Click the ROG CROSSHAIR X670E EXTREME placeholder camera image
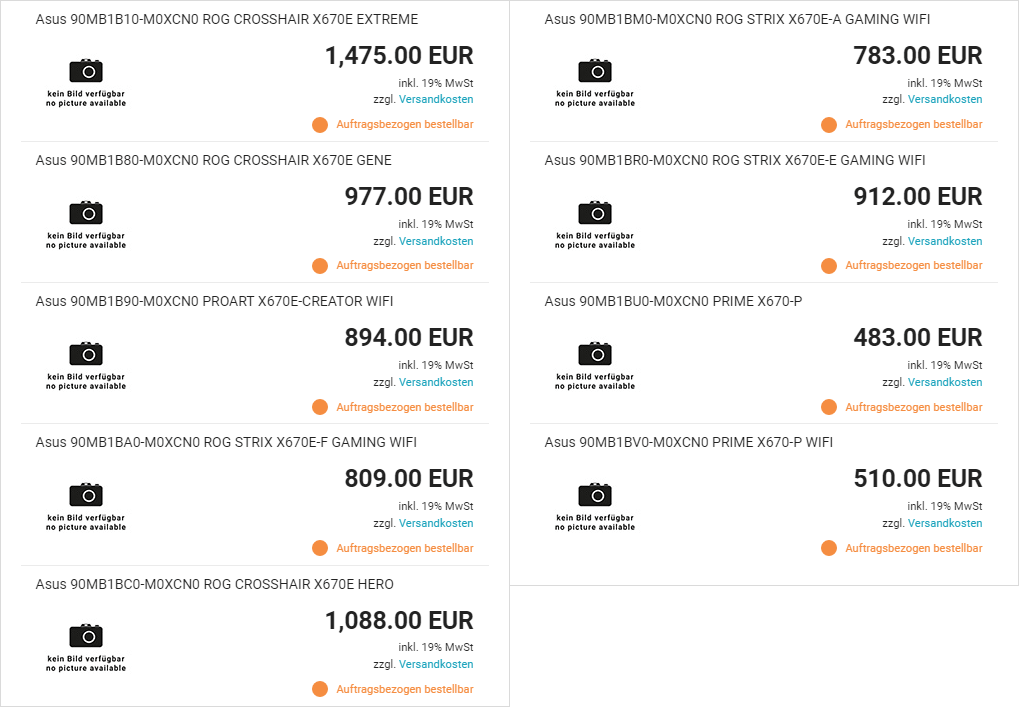This screenshot has width=1019, height=707. [x=86, y=83]
